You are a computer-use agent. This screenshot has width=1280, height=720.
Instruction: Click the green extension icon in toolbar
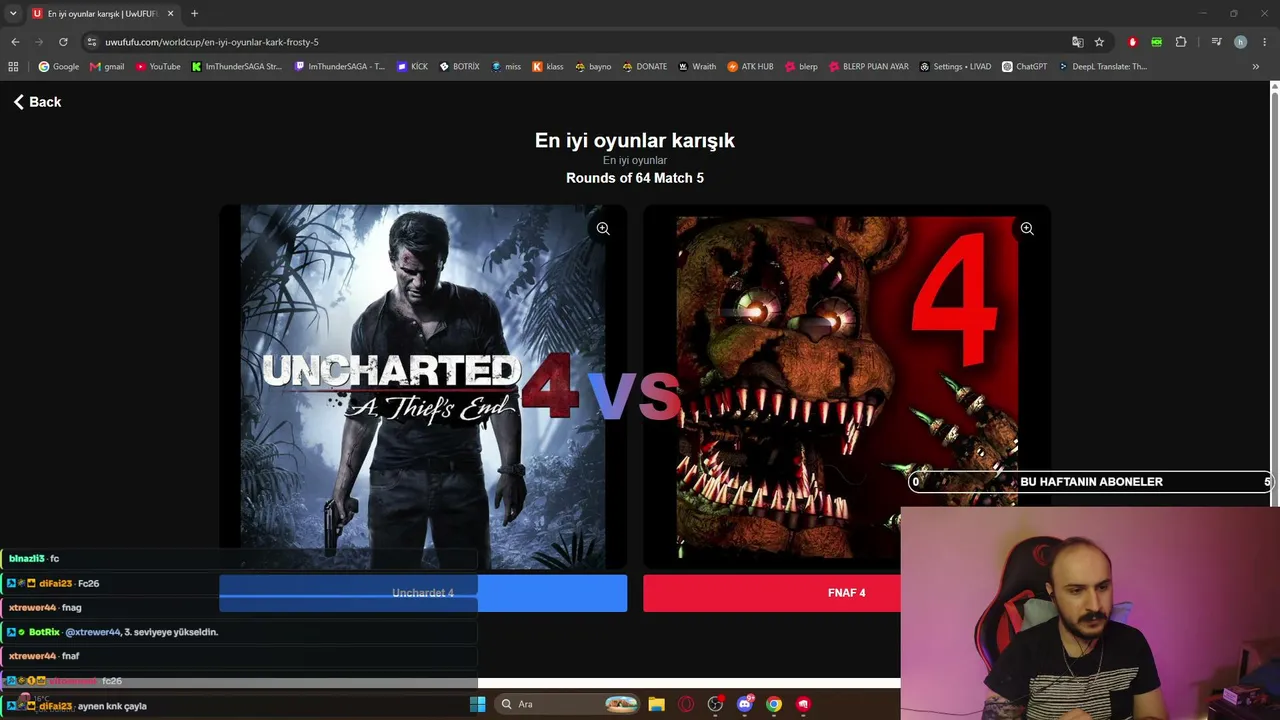(1156, 42)
